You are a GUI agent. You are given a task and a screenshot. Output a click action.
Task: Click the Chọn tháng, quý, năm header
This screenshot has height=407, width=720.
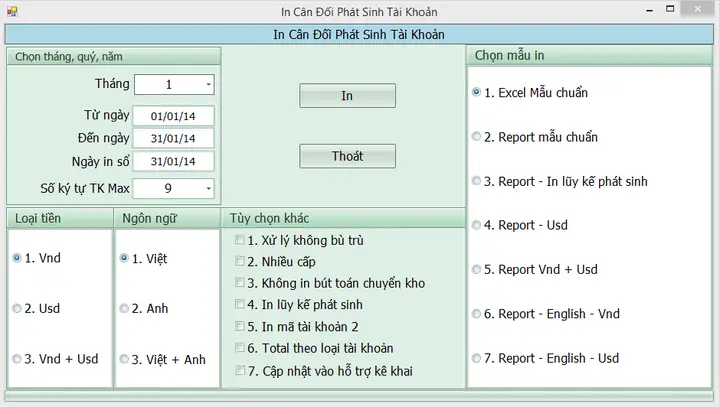point(114,57)
